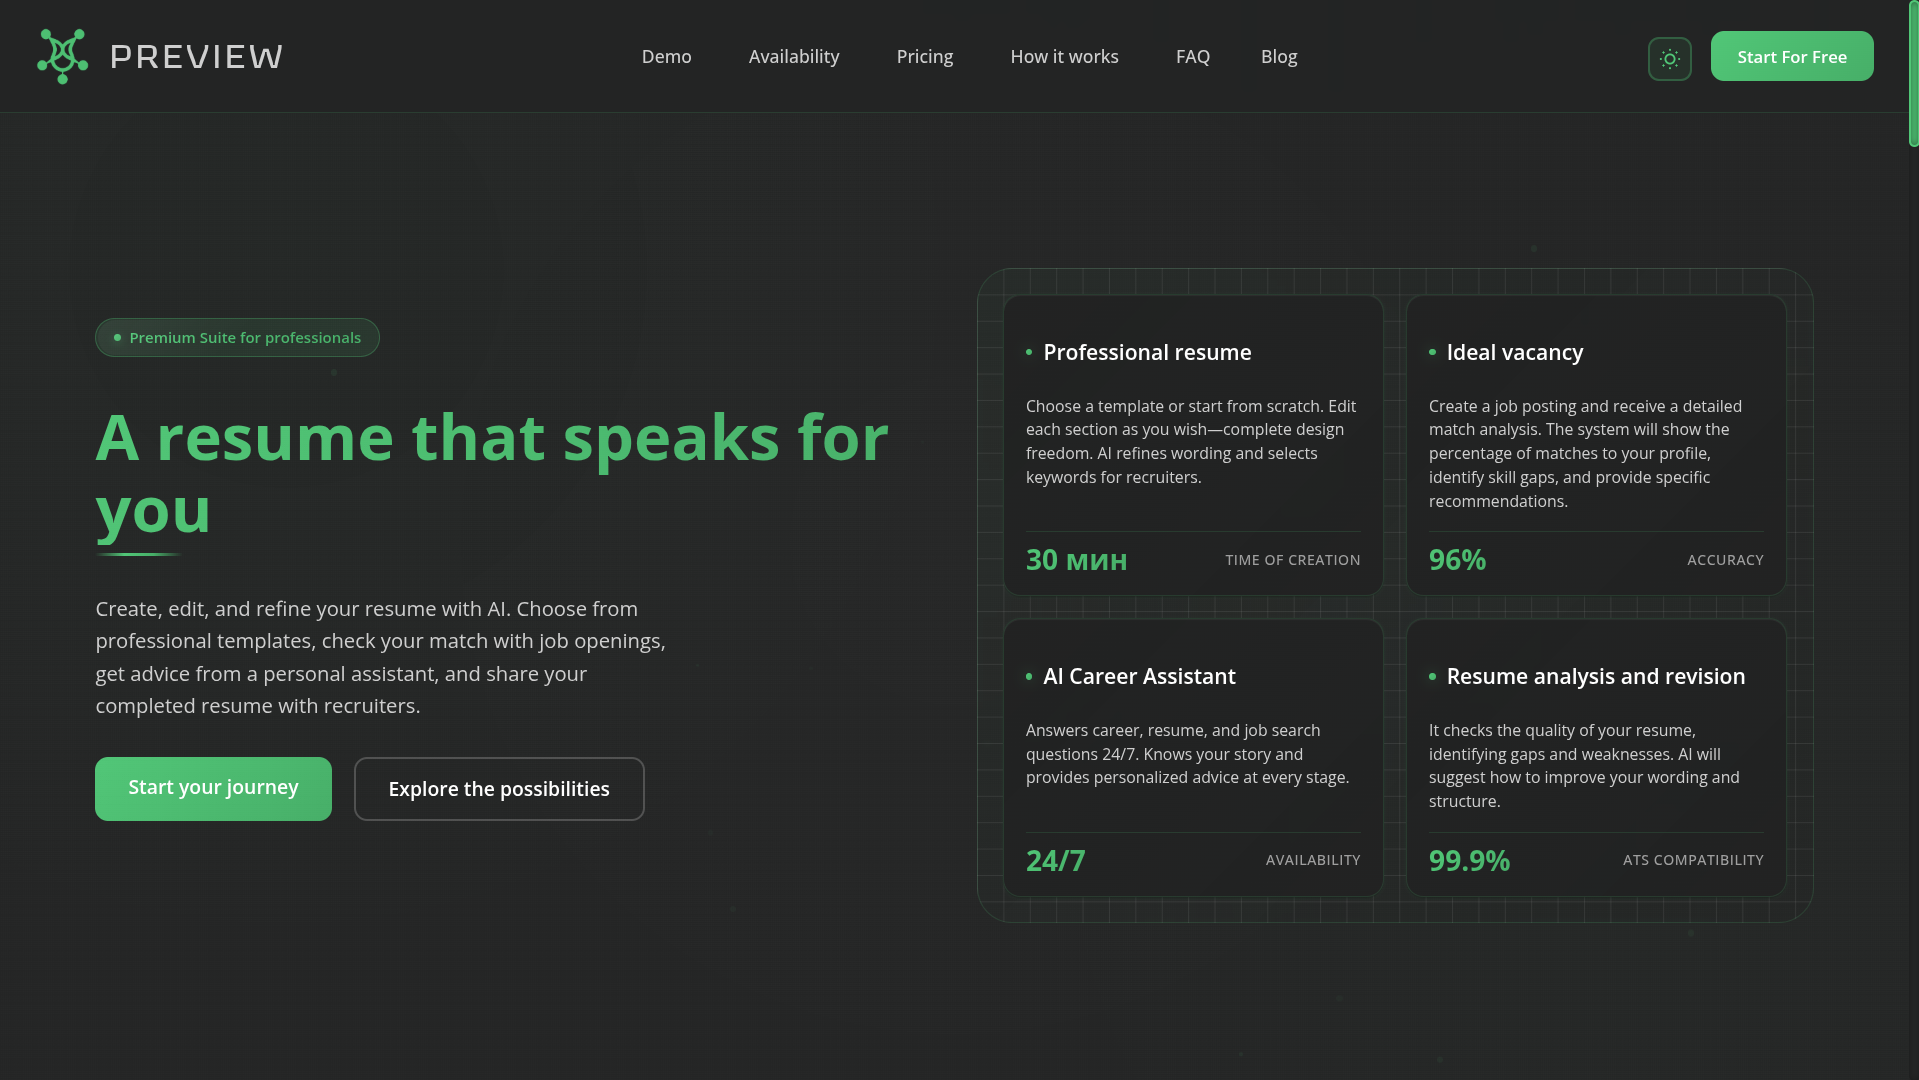Click the 99.9% ATS compatibility value

[1469, 861]
